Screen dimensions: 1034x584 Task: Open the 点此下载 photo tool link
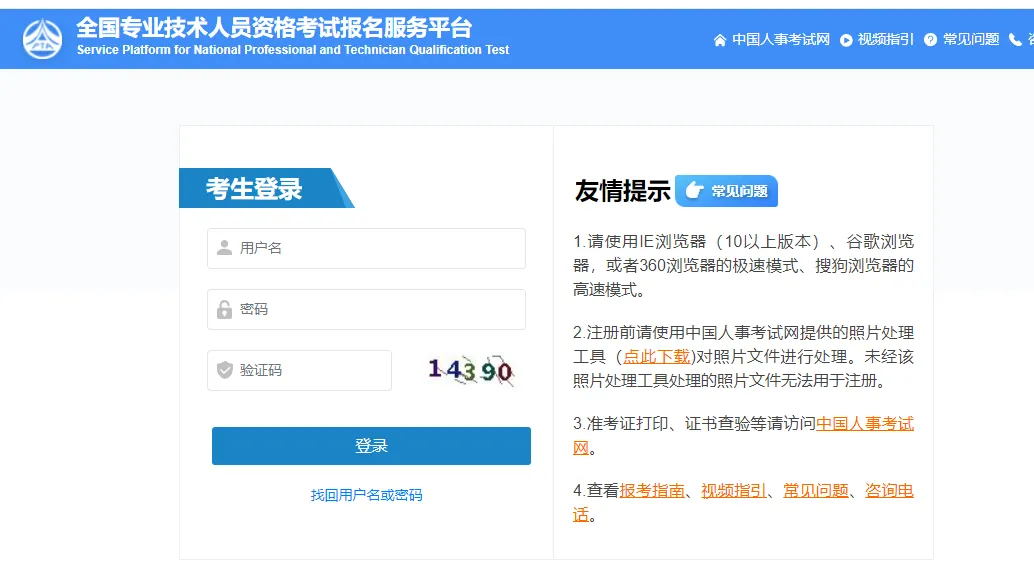(x=656, y=357)
